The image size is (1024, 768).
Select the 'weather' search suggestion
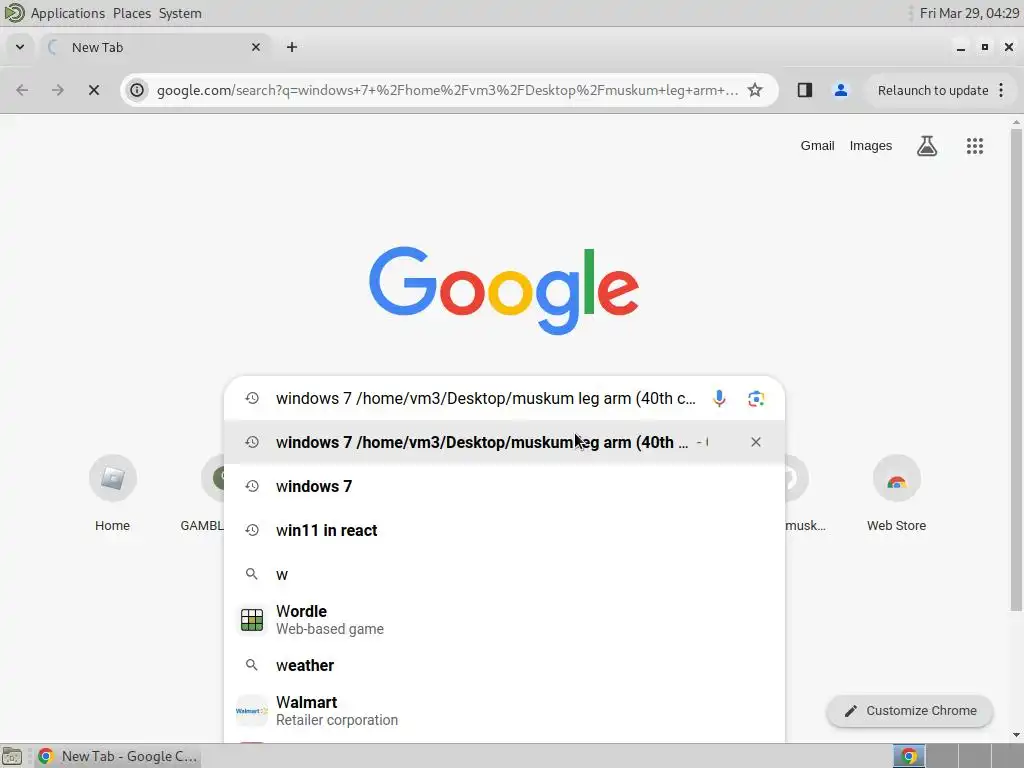pyautogui.click(x=504, y=665)
